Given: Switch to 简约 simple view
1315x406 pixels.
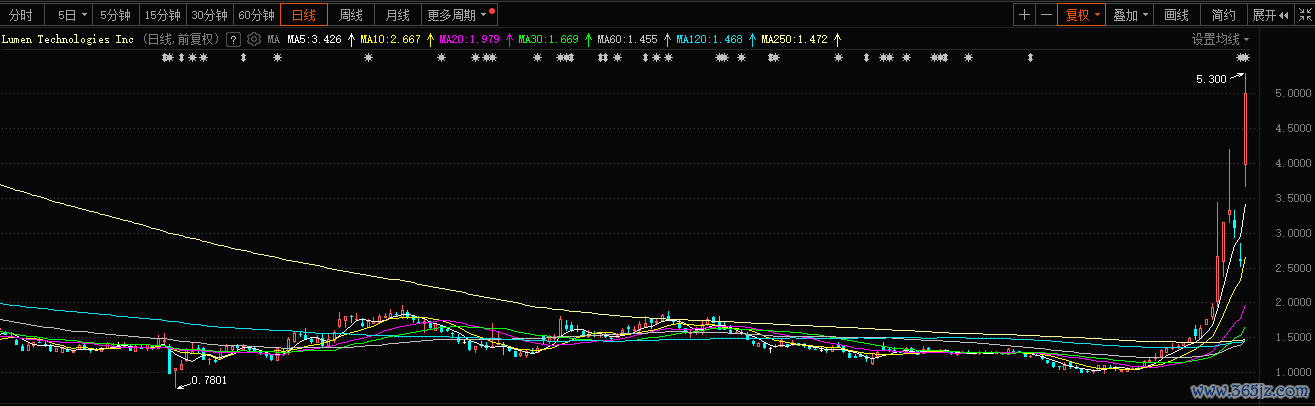Looking at the screenshot, I should pyautogui.click(x=1223, y=15).
